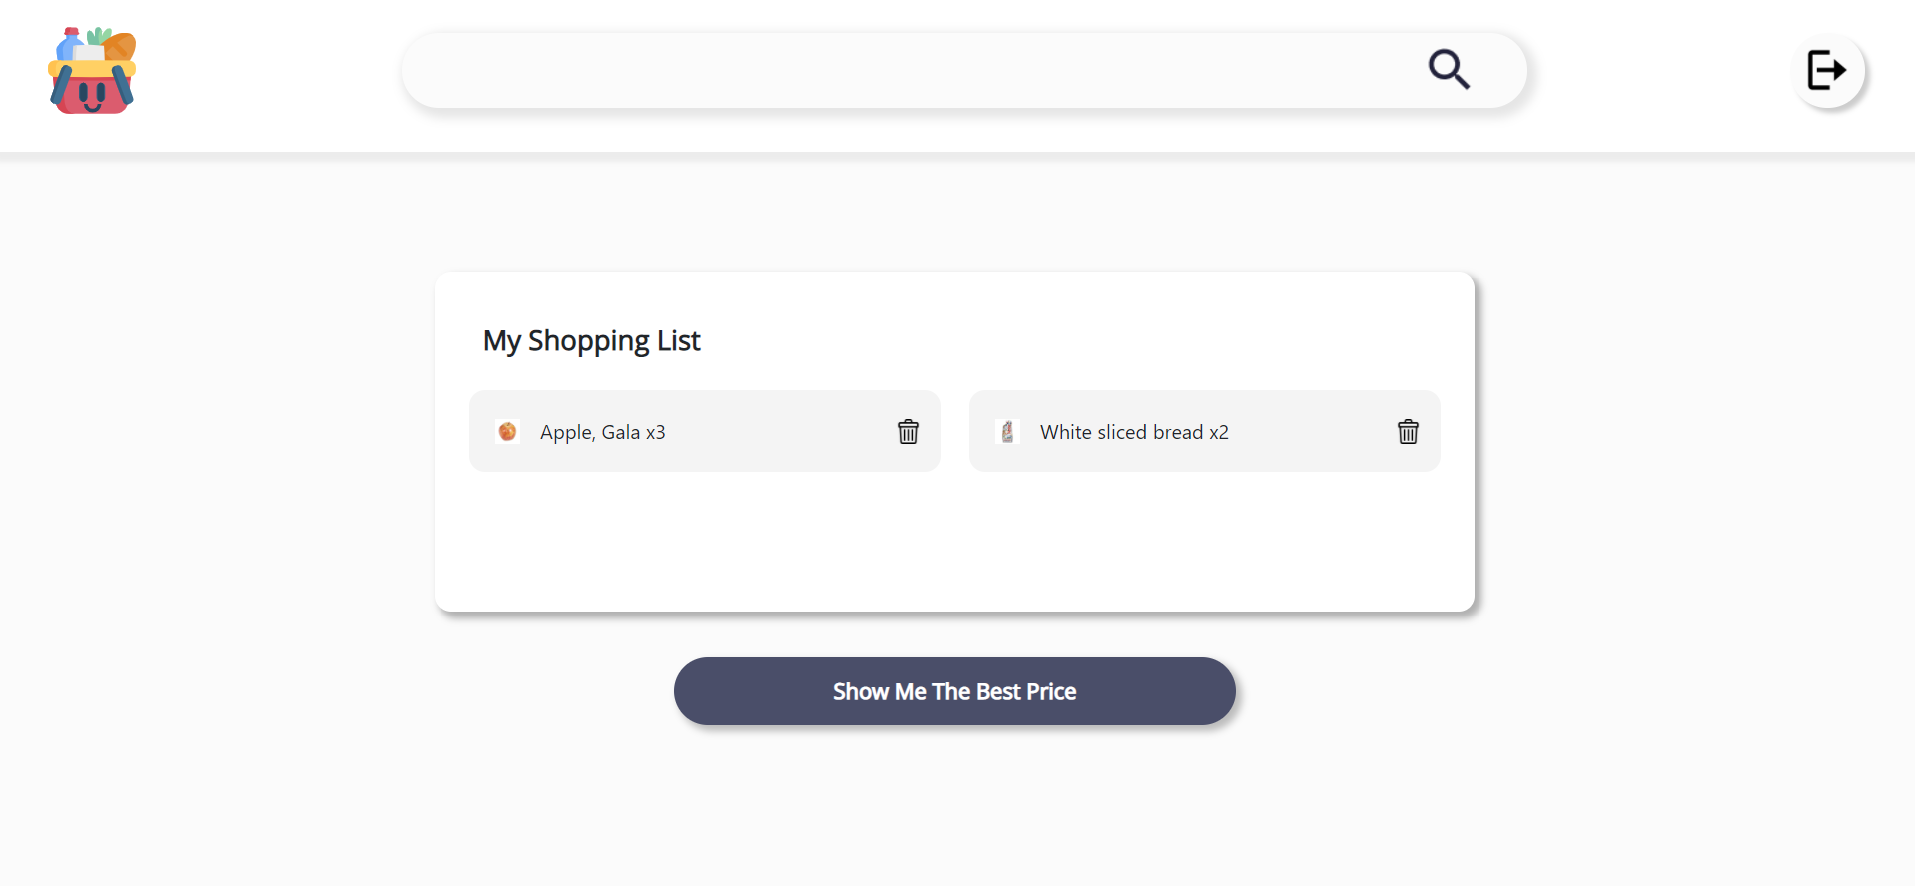This screenshot has height=886, width=1915.
Task: Click page background below Best Price button
Action: [954, 810]
